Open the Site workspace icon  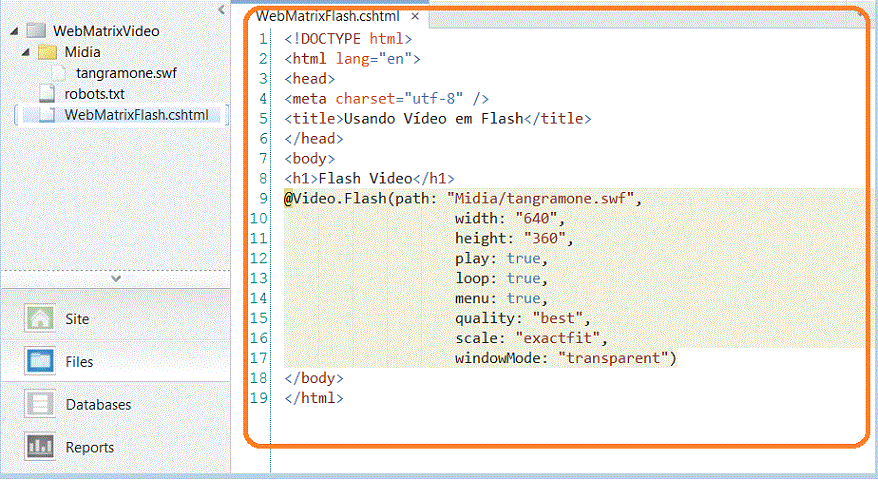[x=40, y=318]
